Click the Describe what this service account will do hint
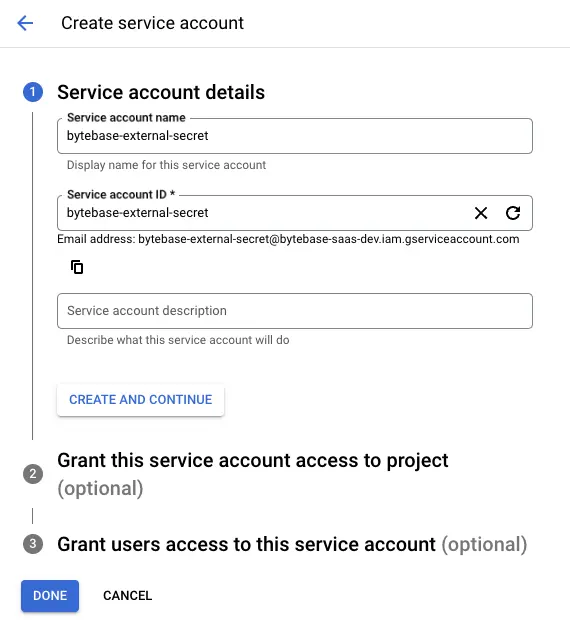 tap(178, 340)
